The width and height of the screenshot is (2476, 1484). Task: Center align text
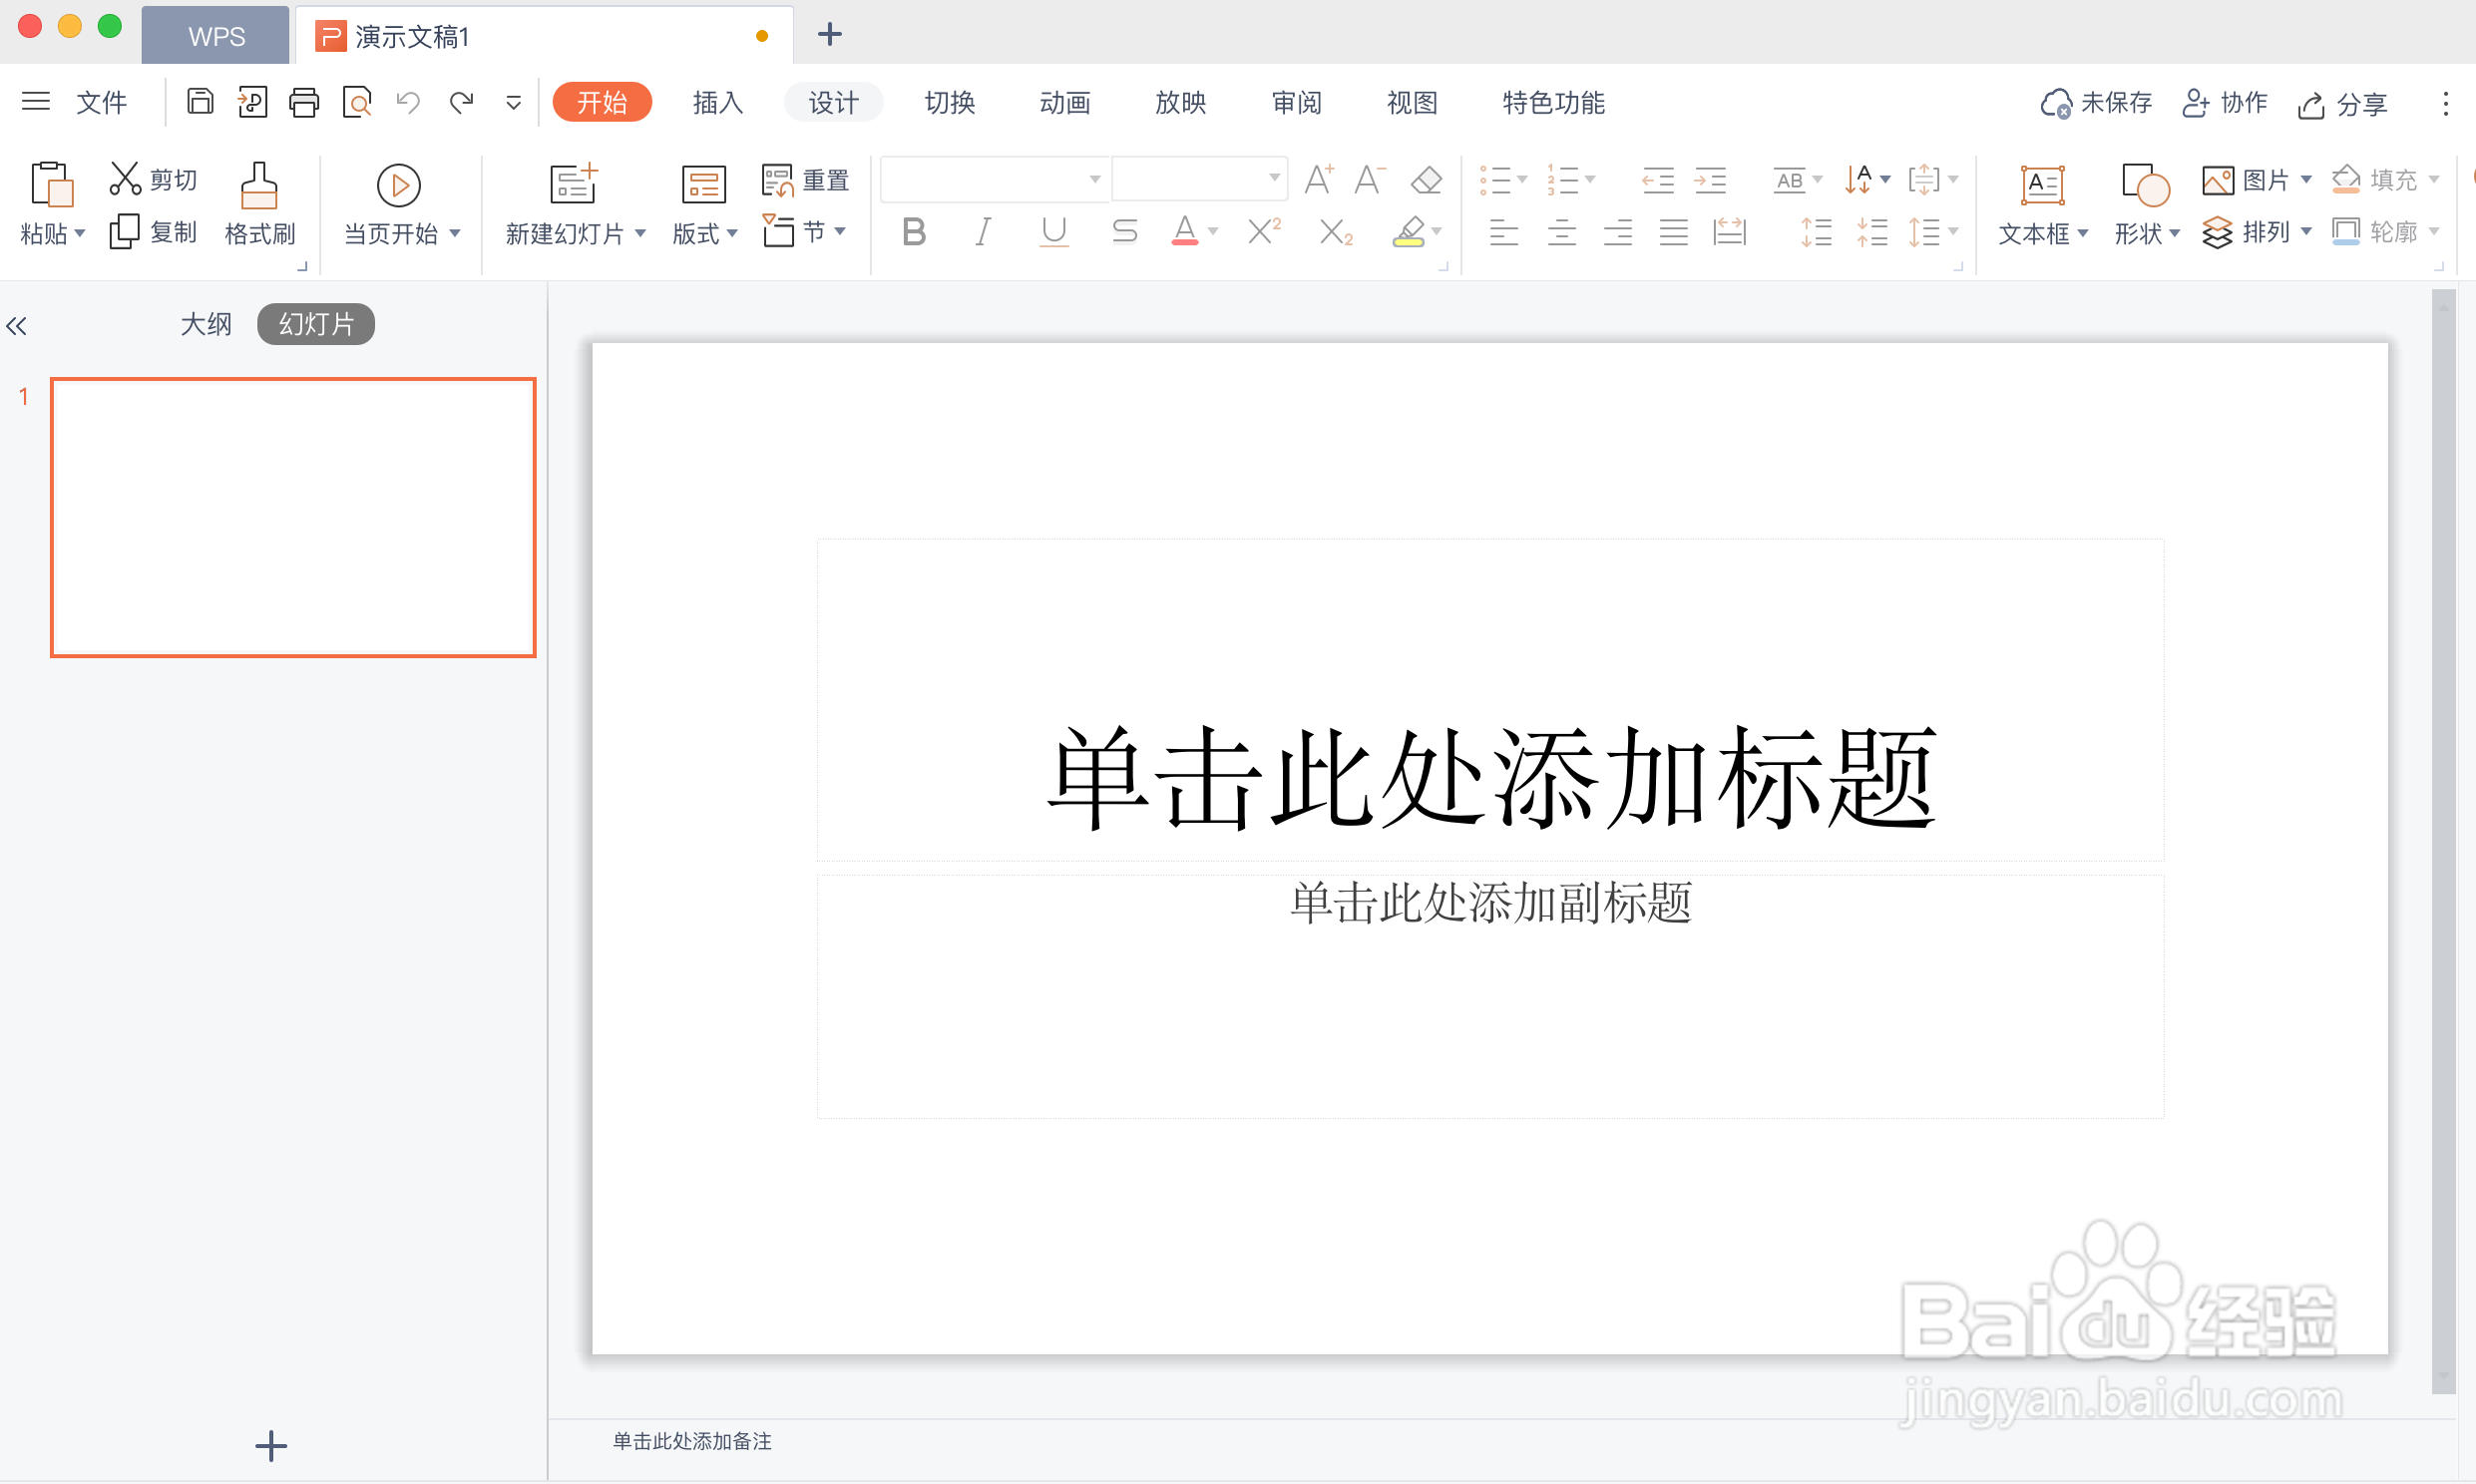pyautogui.click(x=1561, y=233)
